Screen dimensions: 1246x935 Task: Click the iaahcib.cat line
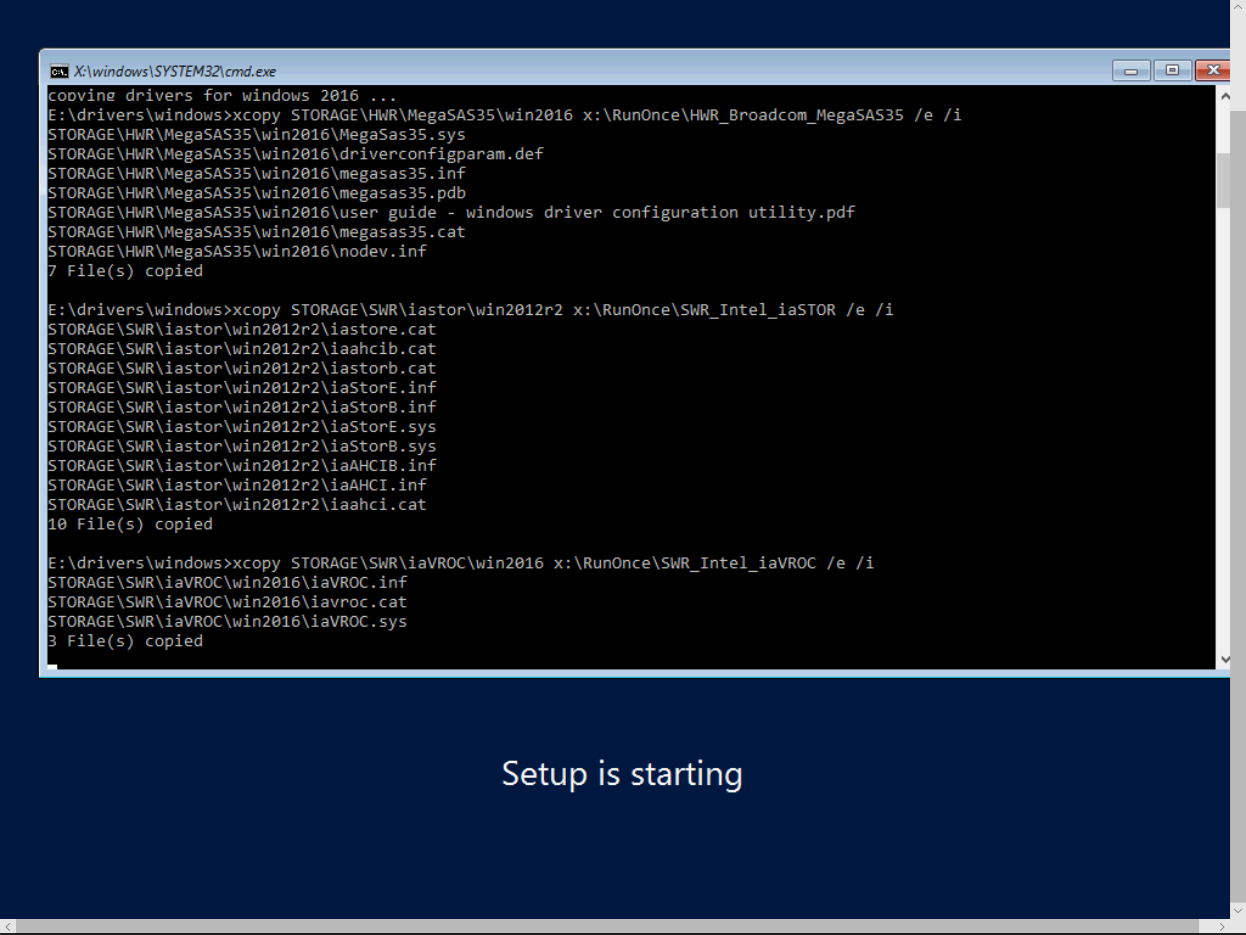tap(242, 349)
